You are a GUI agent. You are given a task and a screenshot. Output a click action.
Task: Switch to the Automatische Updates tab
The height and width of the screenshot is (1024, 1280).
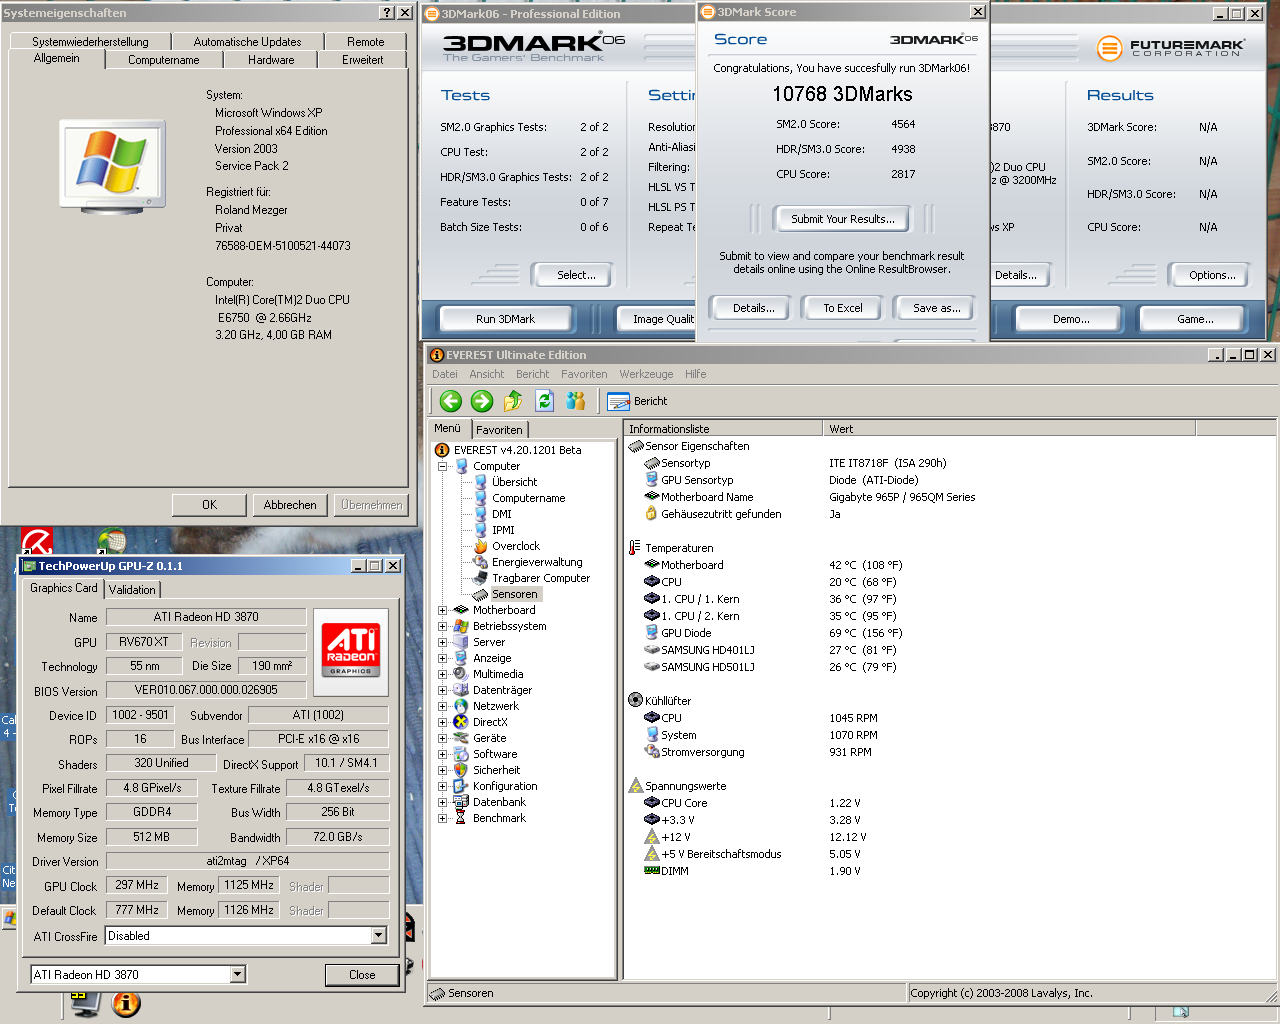[247, 42]
